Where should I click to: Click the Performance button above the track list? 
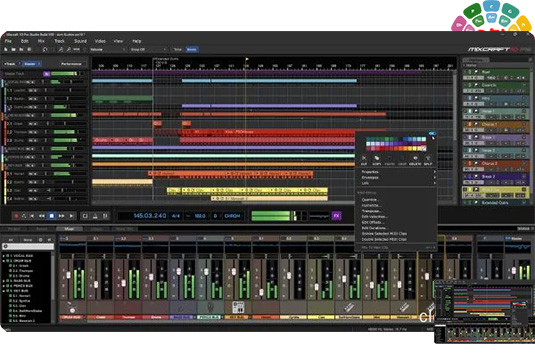point(71,64)
